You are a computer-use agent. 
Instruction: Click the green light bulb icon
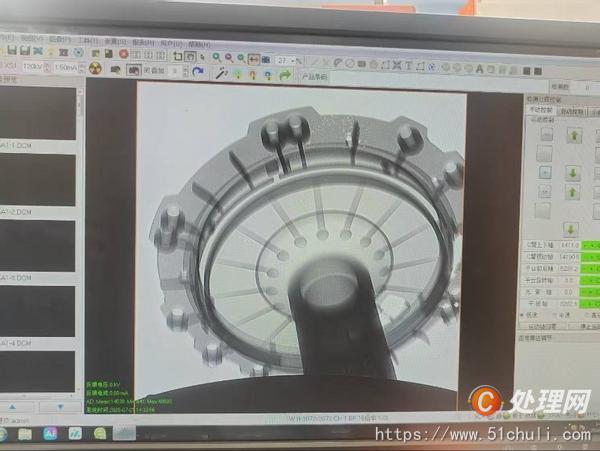238,74
